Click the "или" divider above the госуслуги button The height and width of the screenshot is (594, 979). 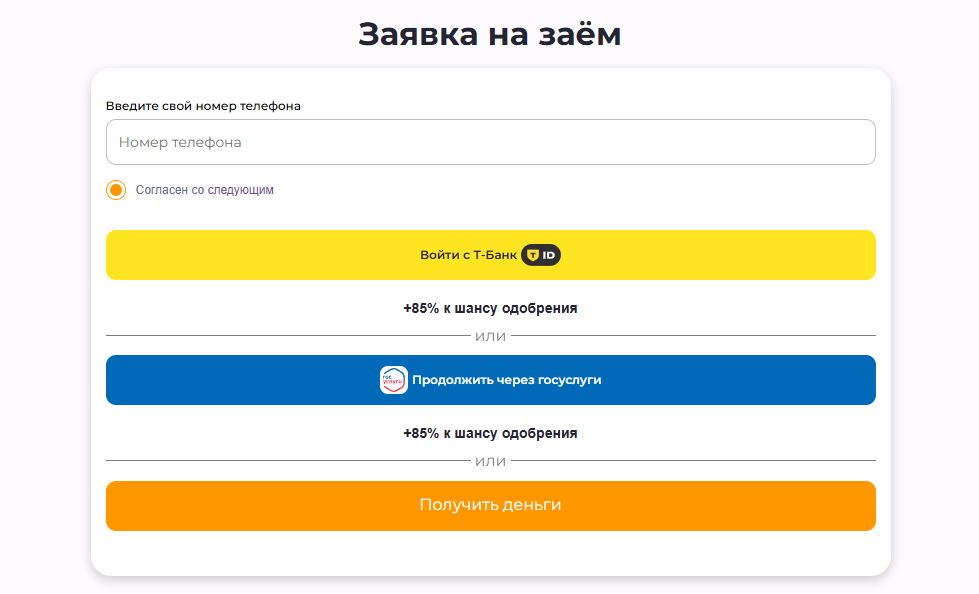[490, 336]
